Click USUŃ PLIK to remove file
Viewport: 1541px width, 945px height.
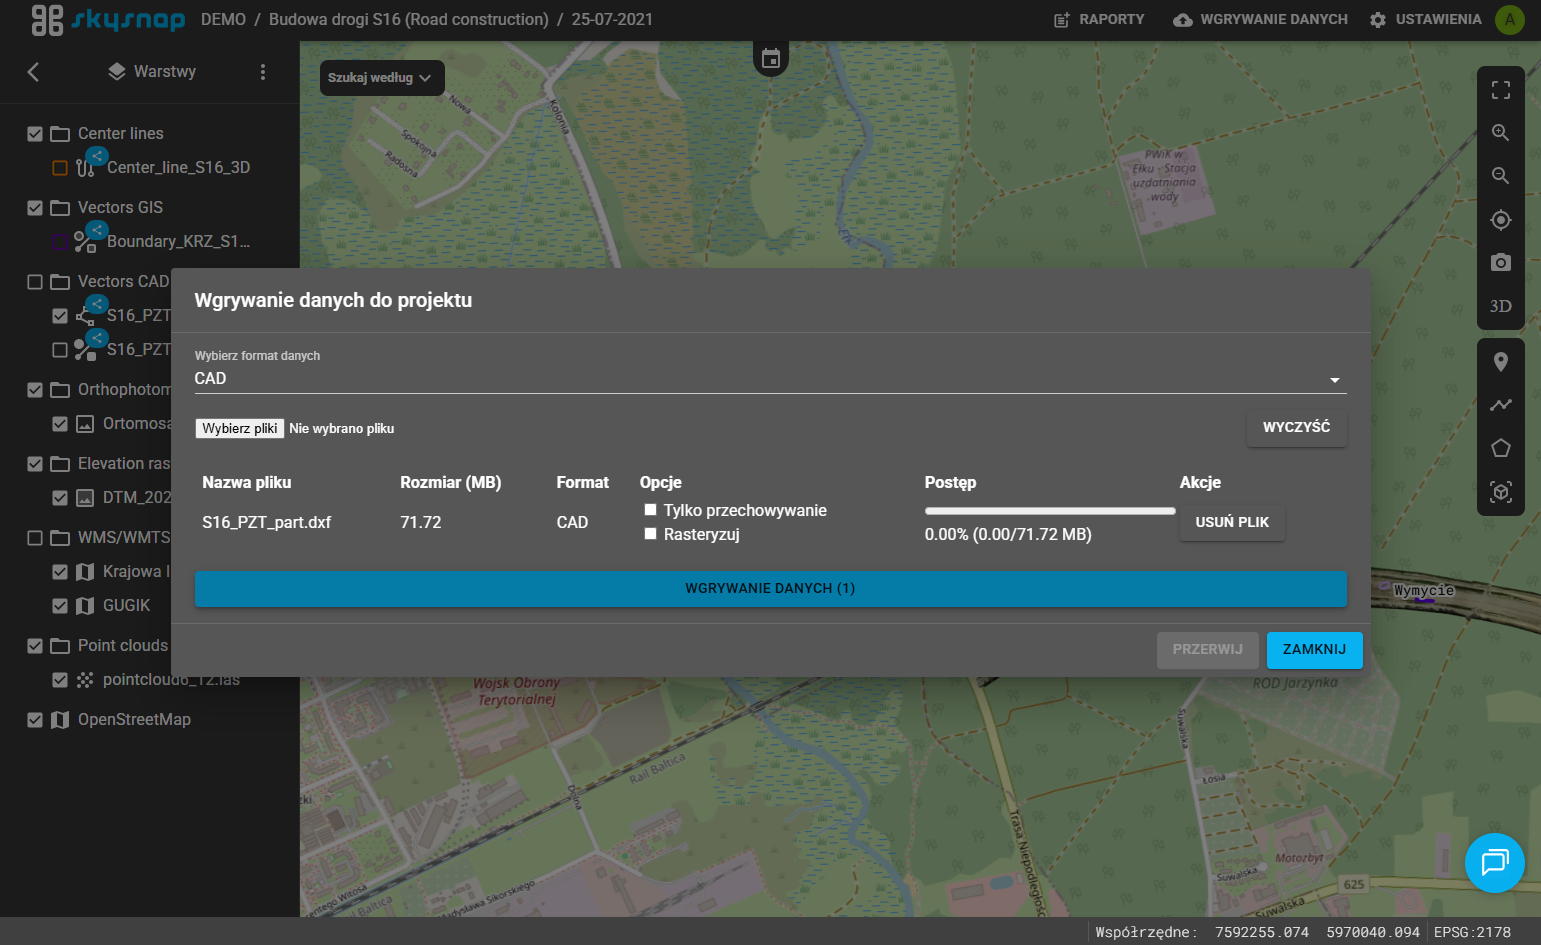pyautogui.click(x=1232, y=522)
